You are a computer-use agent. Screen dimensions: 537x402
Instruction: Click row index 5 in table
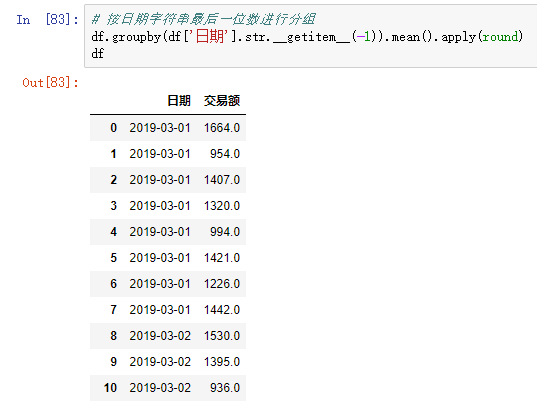coord(113,258)
